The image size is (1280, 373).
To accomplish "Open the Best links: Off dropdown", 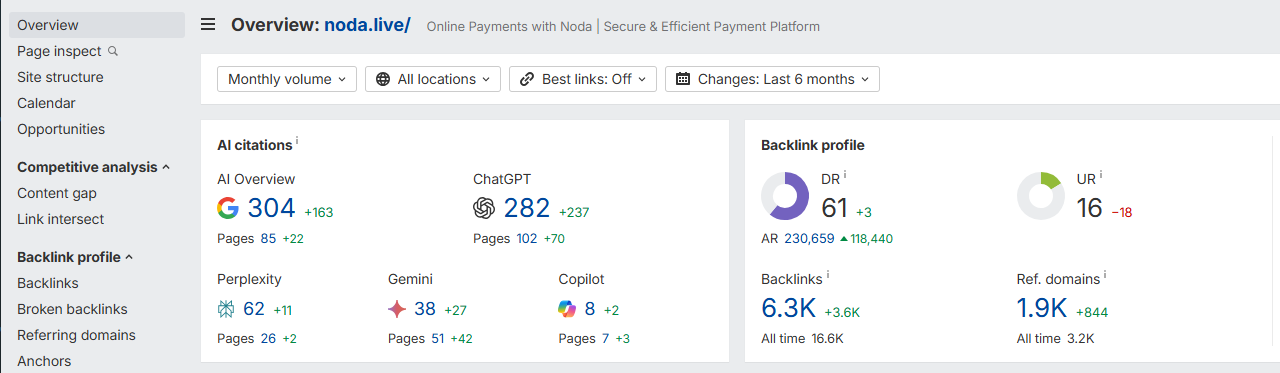I will (x=583, y=79).
